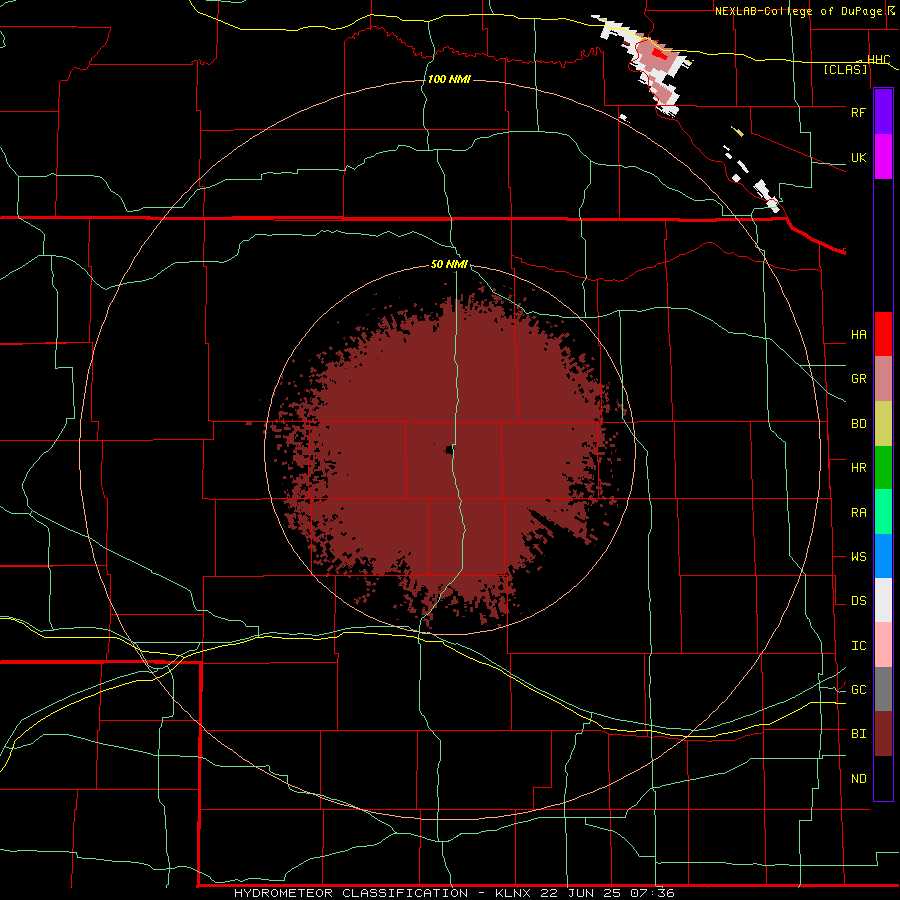Click the black radar site spot at echo center
This screenshot has width=900, height=900.
click(449, 451)
